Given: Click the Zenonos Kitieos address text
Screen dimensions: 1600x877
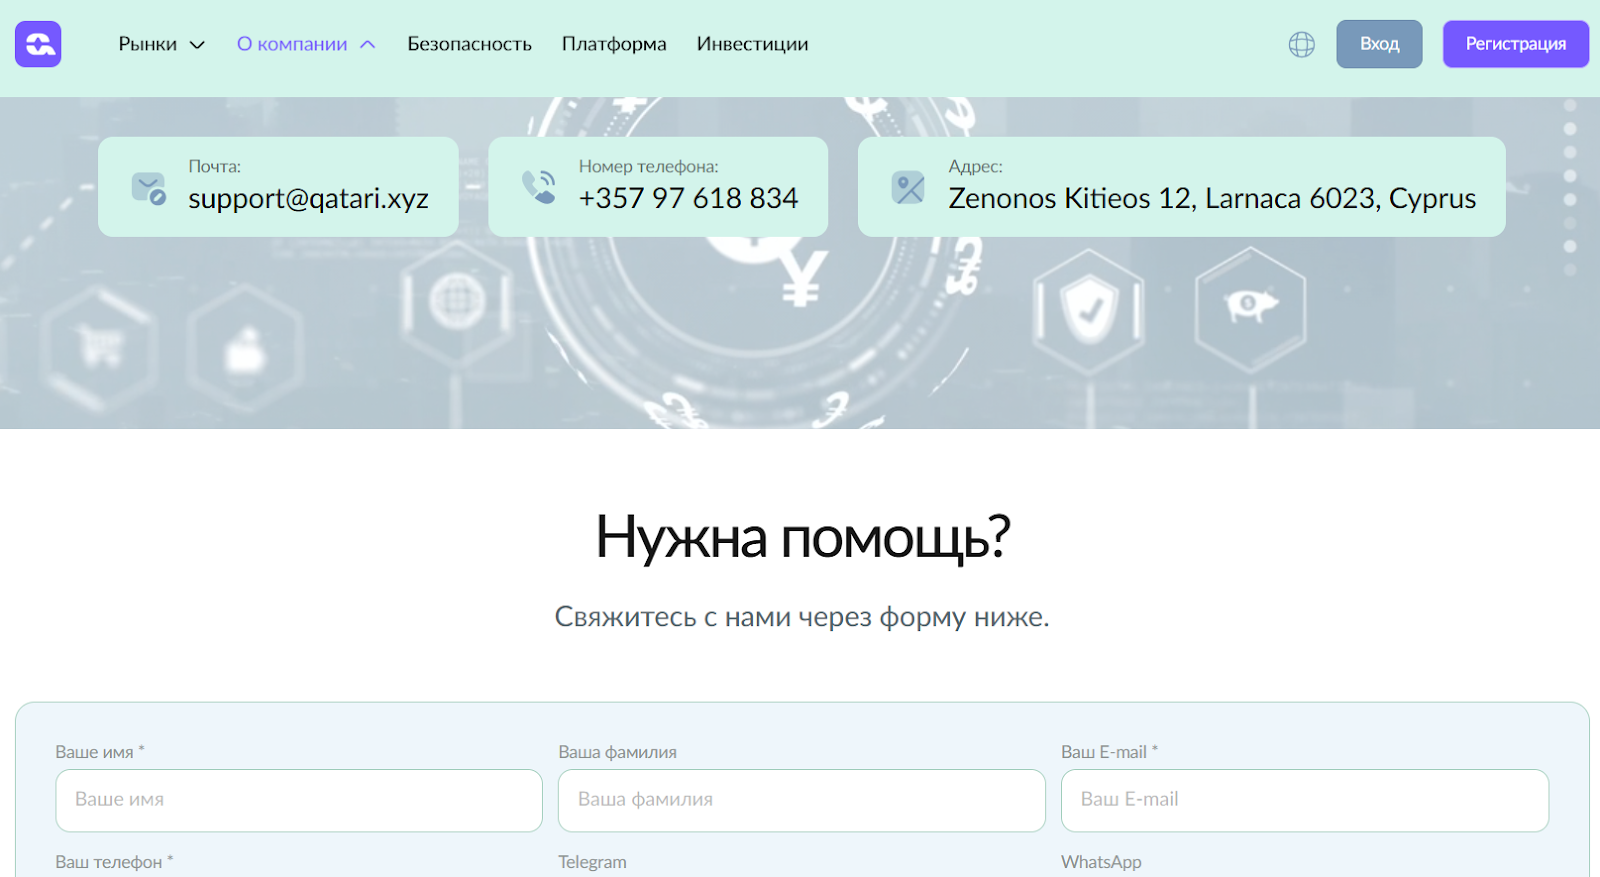Looking at the screenshot, I should coord(1212,198).
